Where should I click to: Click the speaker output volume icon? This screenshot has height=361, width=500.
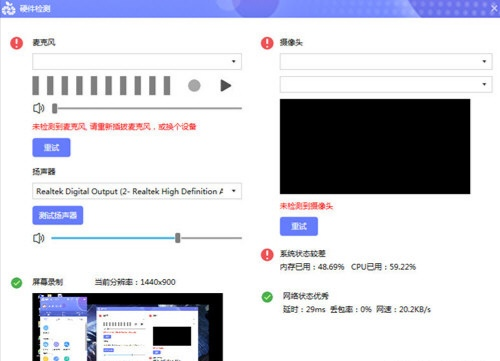coord(39,238)
